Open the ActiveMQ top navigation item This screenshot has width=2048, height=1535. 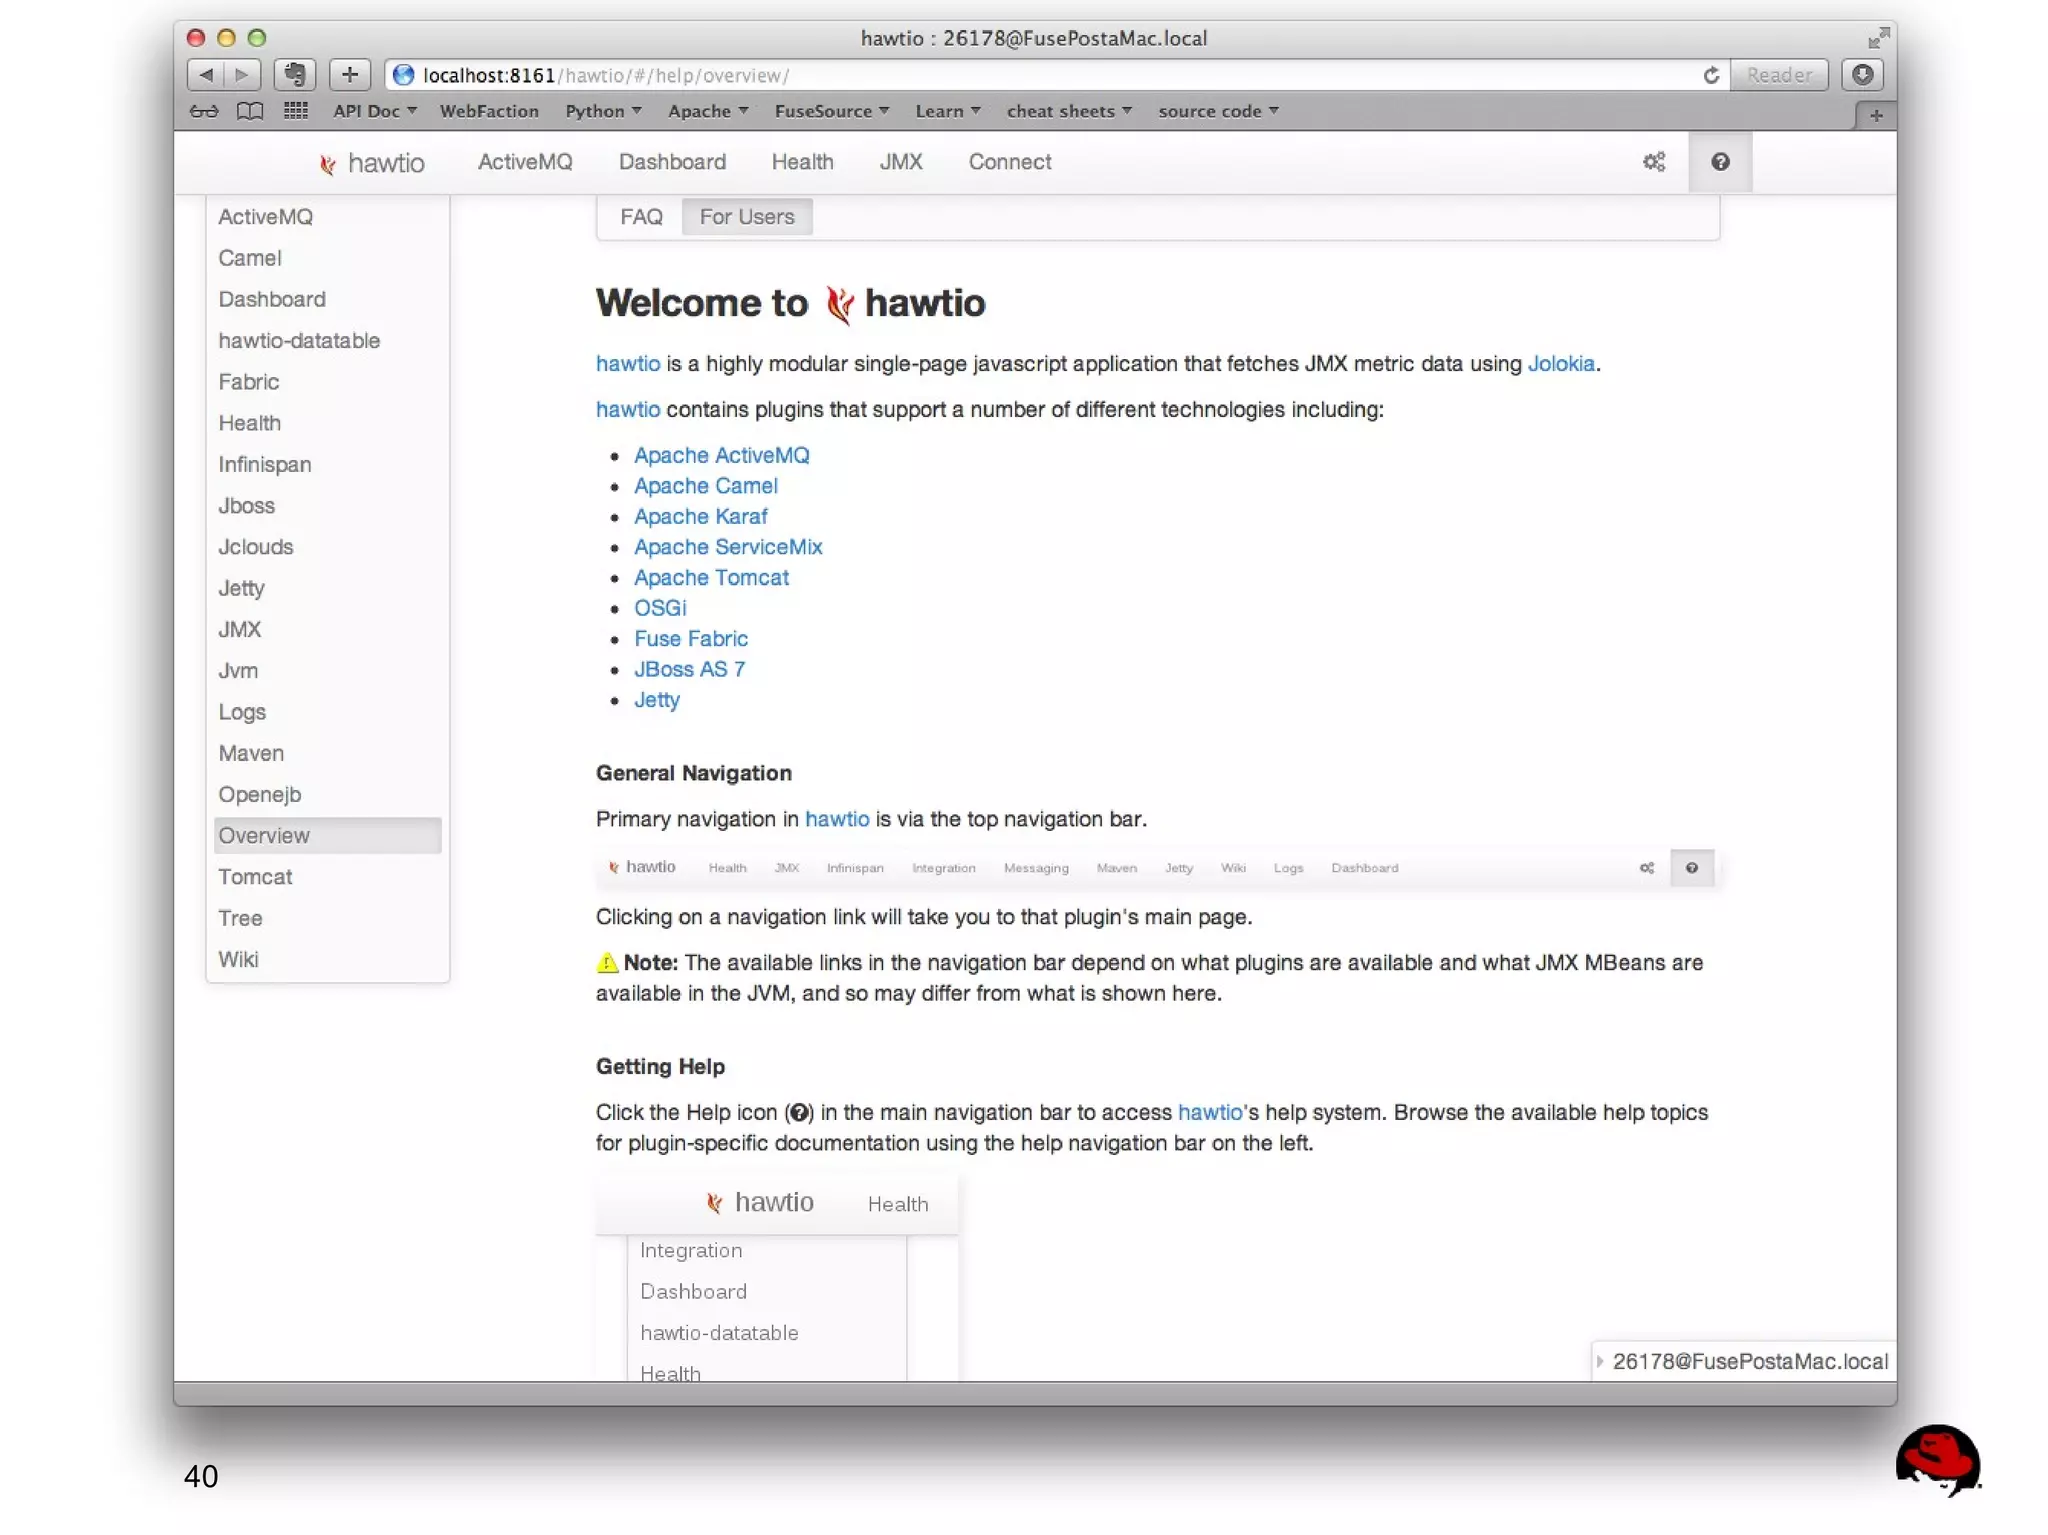click(x=524, y=162)
